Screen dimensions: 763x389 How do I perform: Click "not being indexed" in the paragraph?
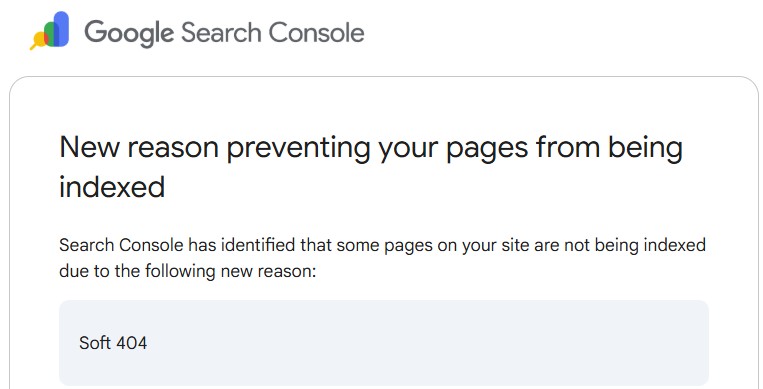click(635, 245)
